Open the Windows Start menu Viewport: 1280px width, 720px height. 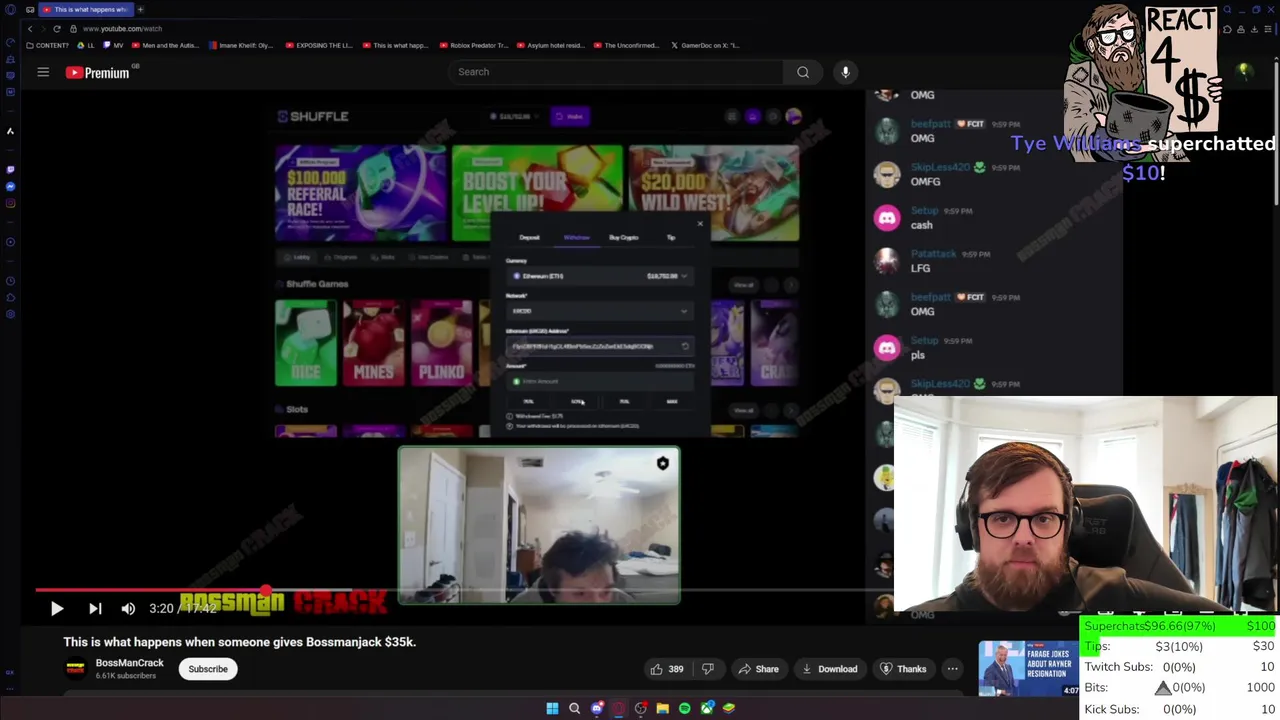point(552,708)
